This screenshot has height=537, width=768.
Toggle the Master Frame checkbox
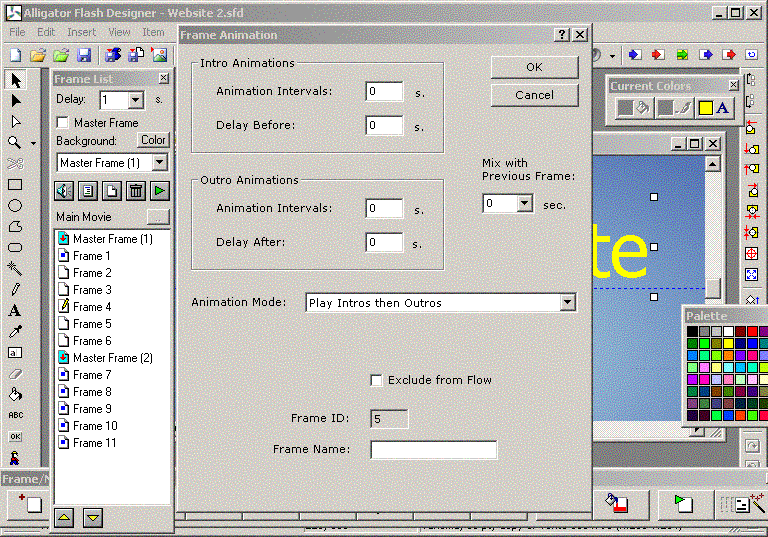click(x=62, y=122)
